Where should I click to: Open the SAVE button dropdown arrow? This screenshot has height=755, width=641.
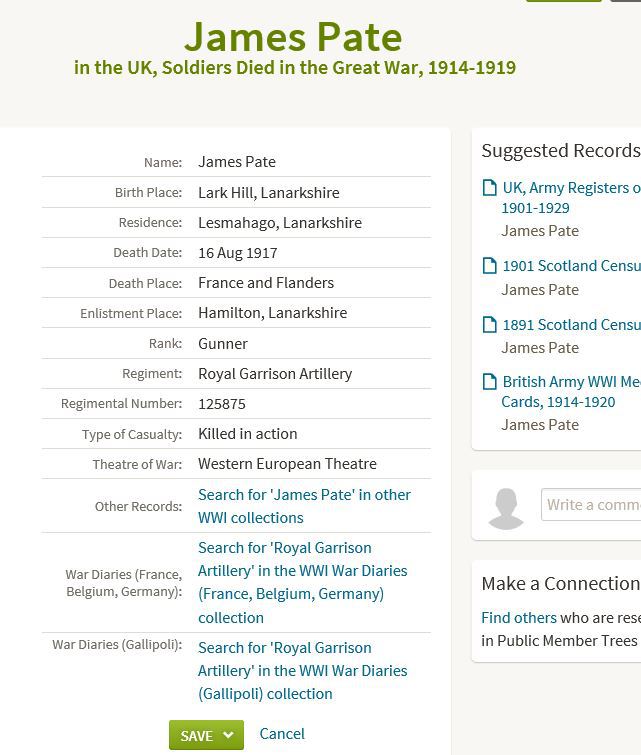229,735
